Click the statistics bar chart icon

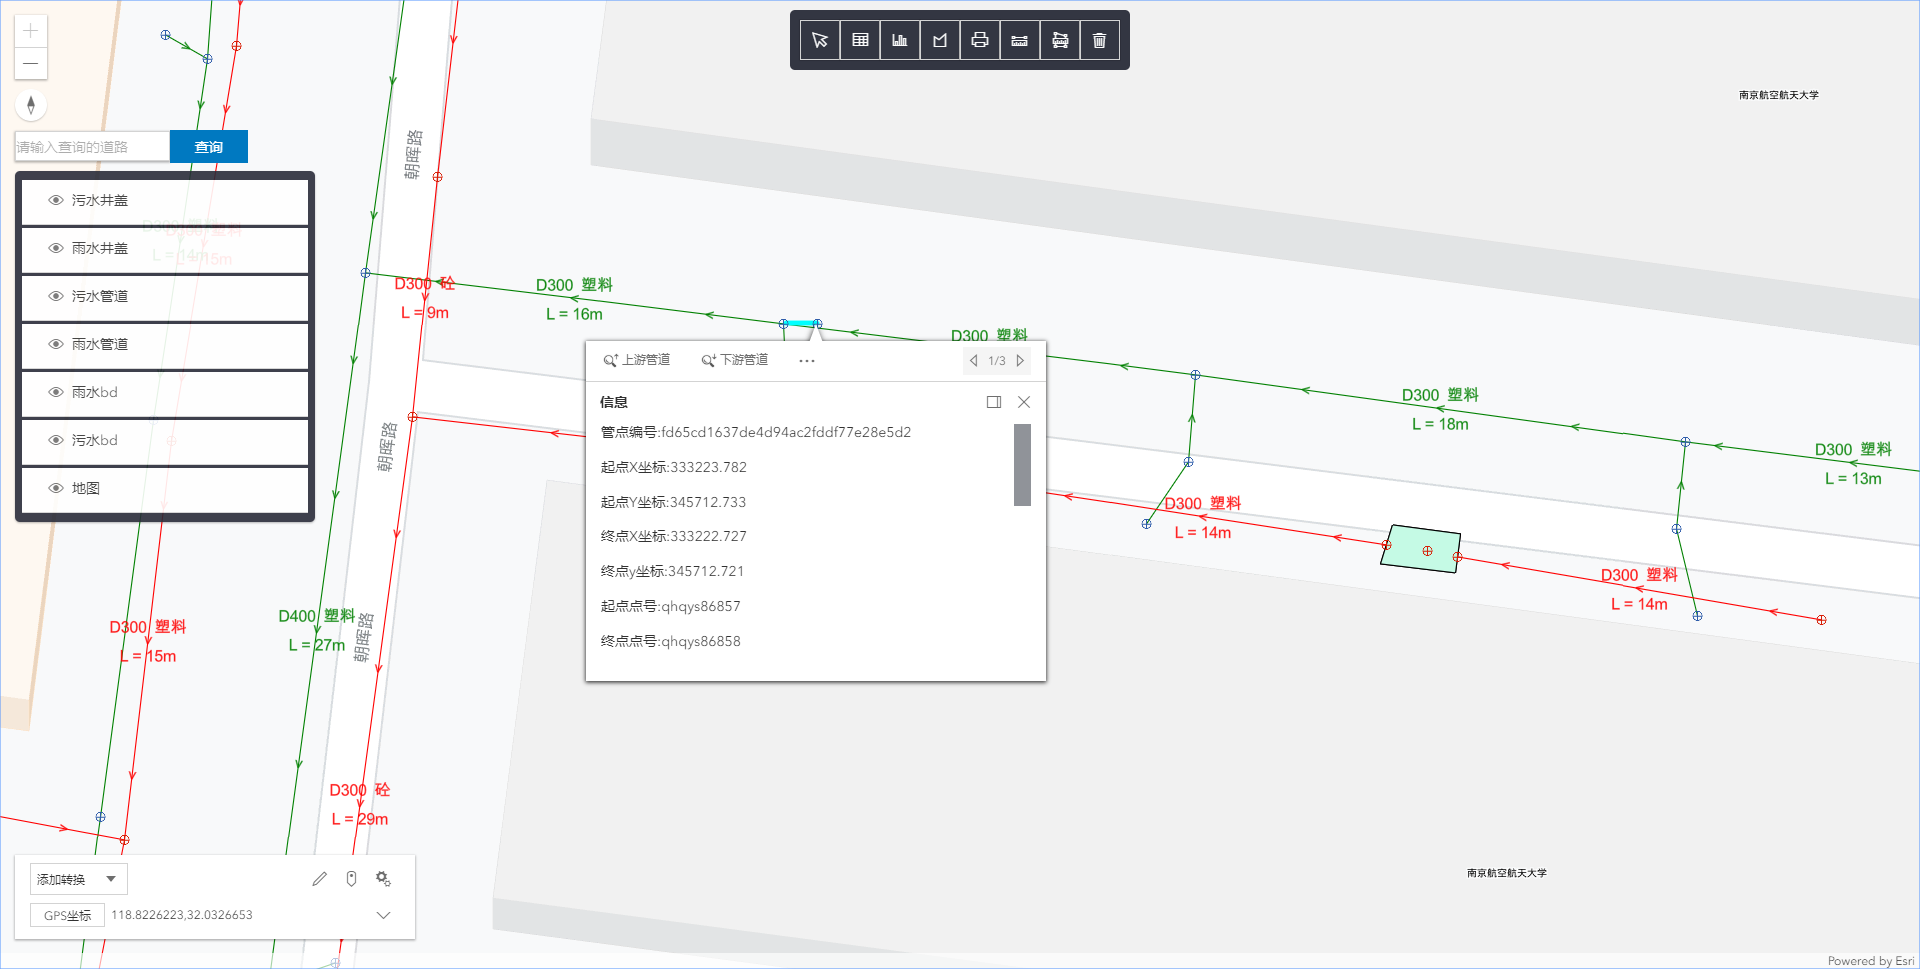pyautogui.click(x=899, y=40)
